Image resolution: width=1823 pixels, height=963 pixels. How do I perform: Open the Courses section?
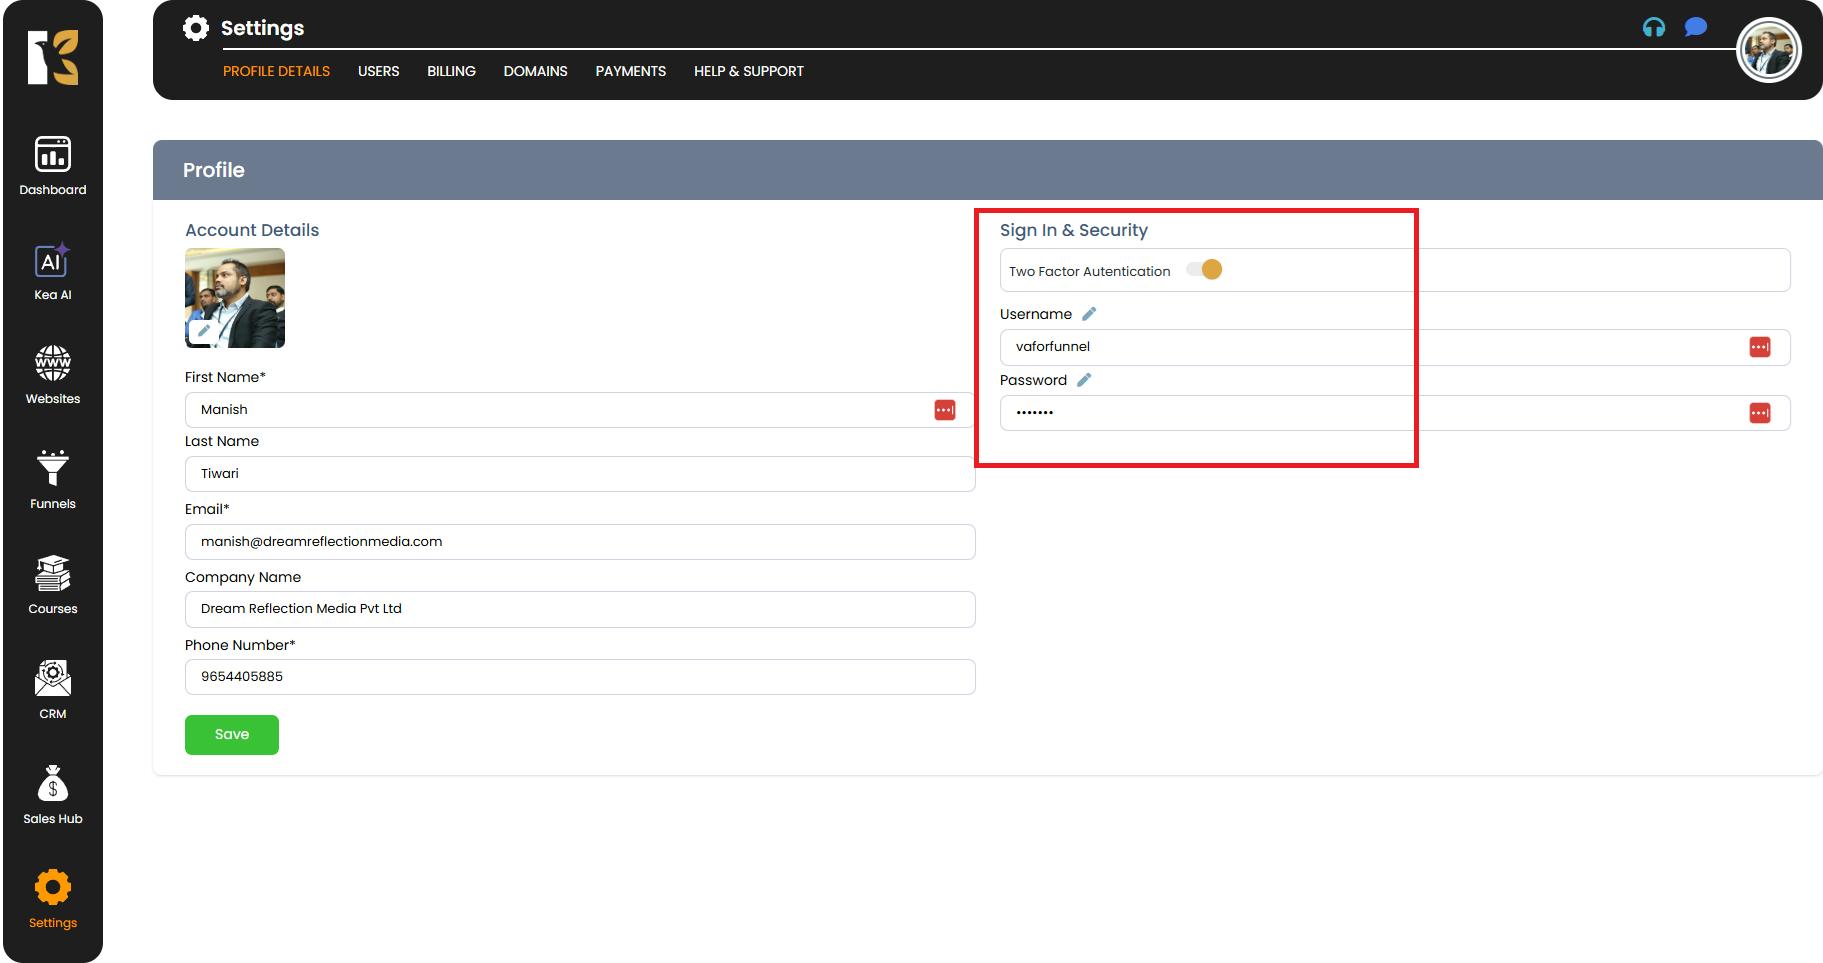(x=53, y=585)
